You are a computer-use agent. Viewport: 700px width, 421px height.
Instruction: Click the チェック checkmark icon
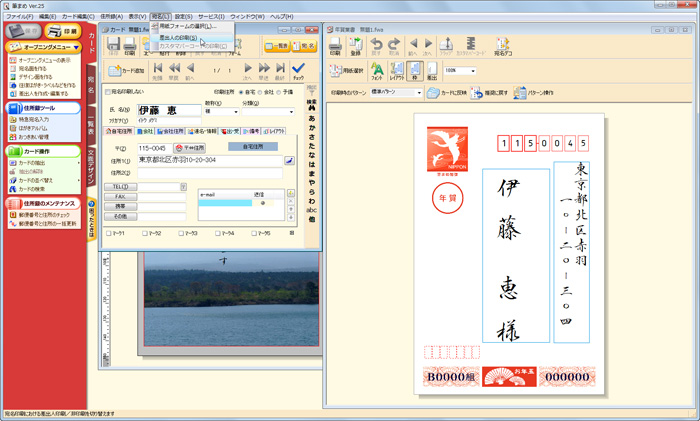pyautogui.click(x=297, y=70)
